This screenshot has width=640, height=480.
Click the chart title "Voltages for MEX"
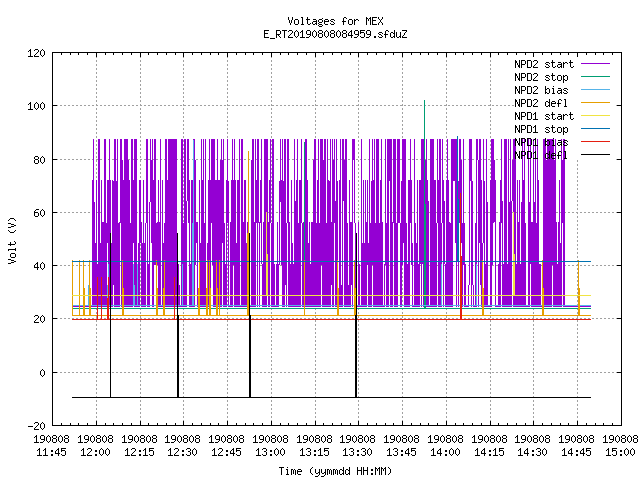(335, 21)
